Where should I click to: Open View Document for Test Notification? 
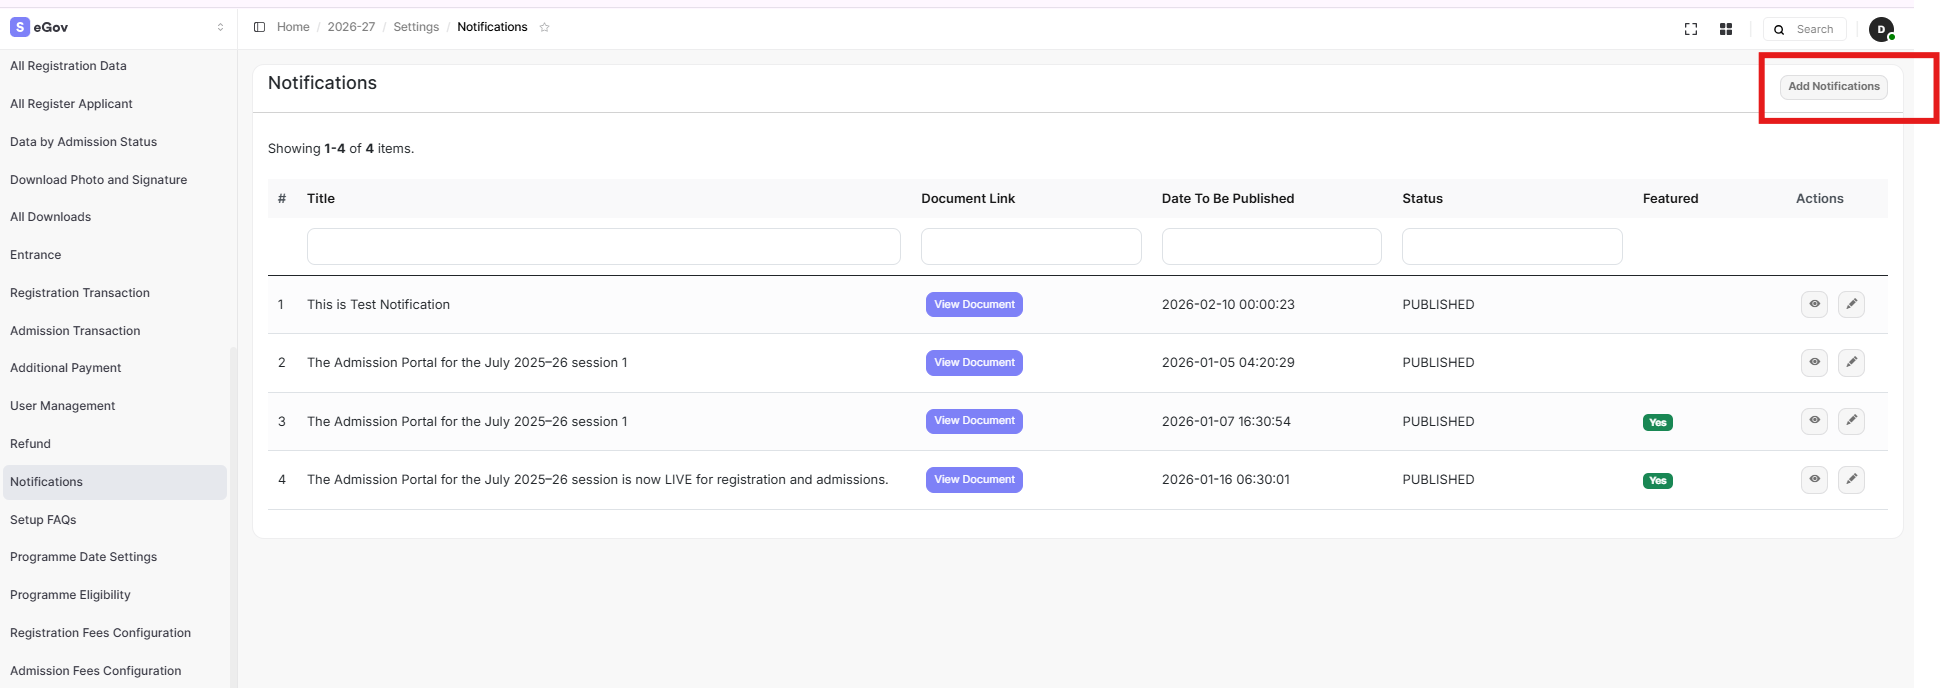974,304
